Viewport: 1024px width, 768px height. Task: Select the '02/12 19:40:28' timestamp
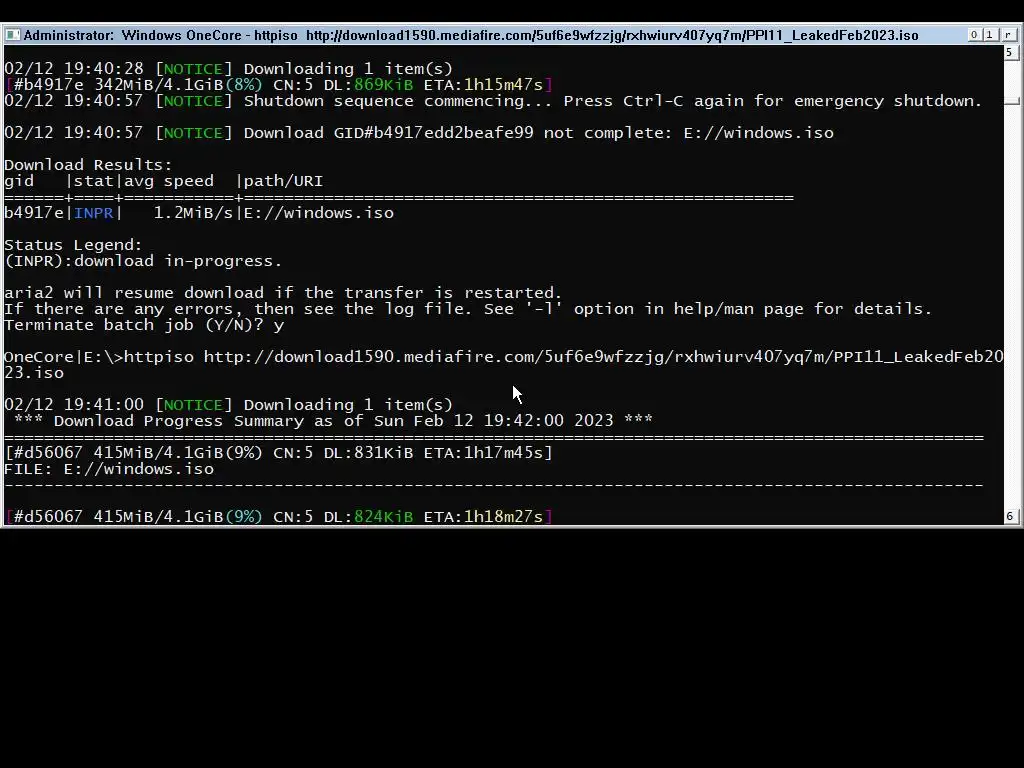74,69
